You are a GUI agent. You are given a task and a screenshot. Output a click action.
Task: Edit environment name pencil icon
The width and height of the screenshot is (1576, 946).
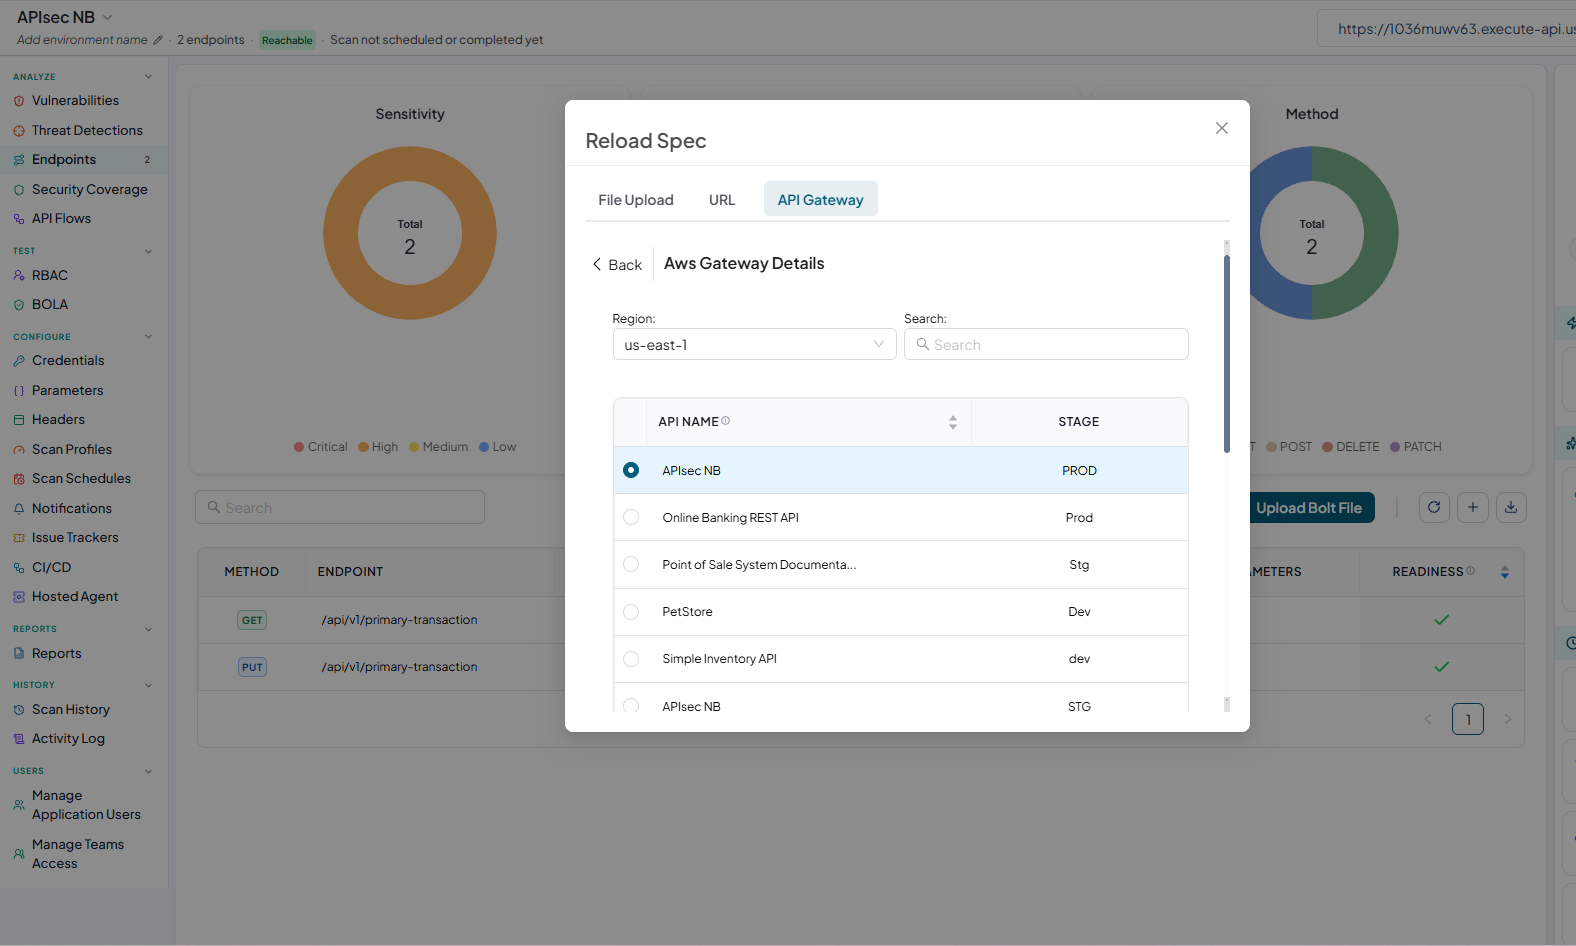point(157,40)
